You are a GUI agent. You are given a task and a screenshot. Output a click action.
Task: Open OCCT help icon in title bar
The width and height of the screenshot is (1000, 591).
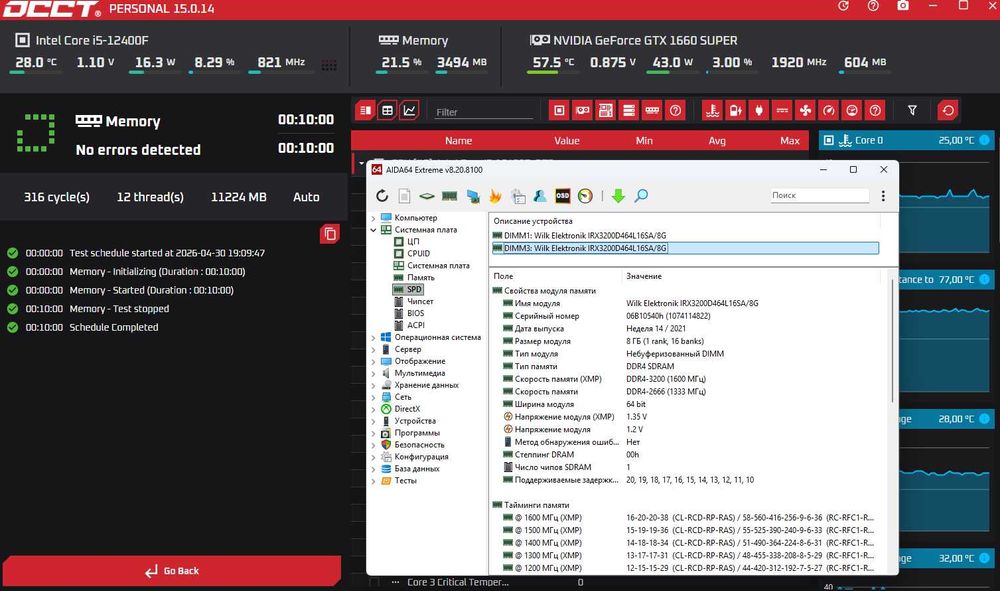873,6
